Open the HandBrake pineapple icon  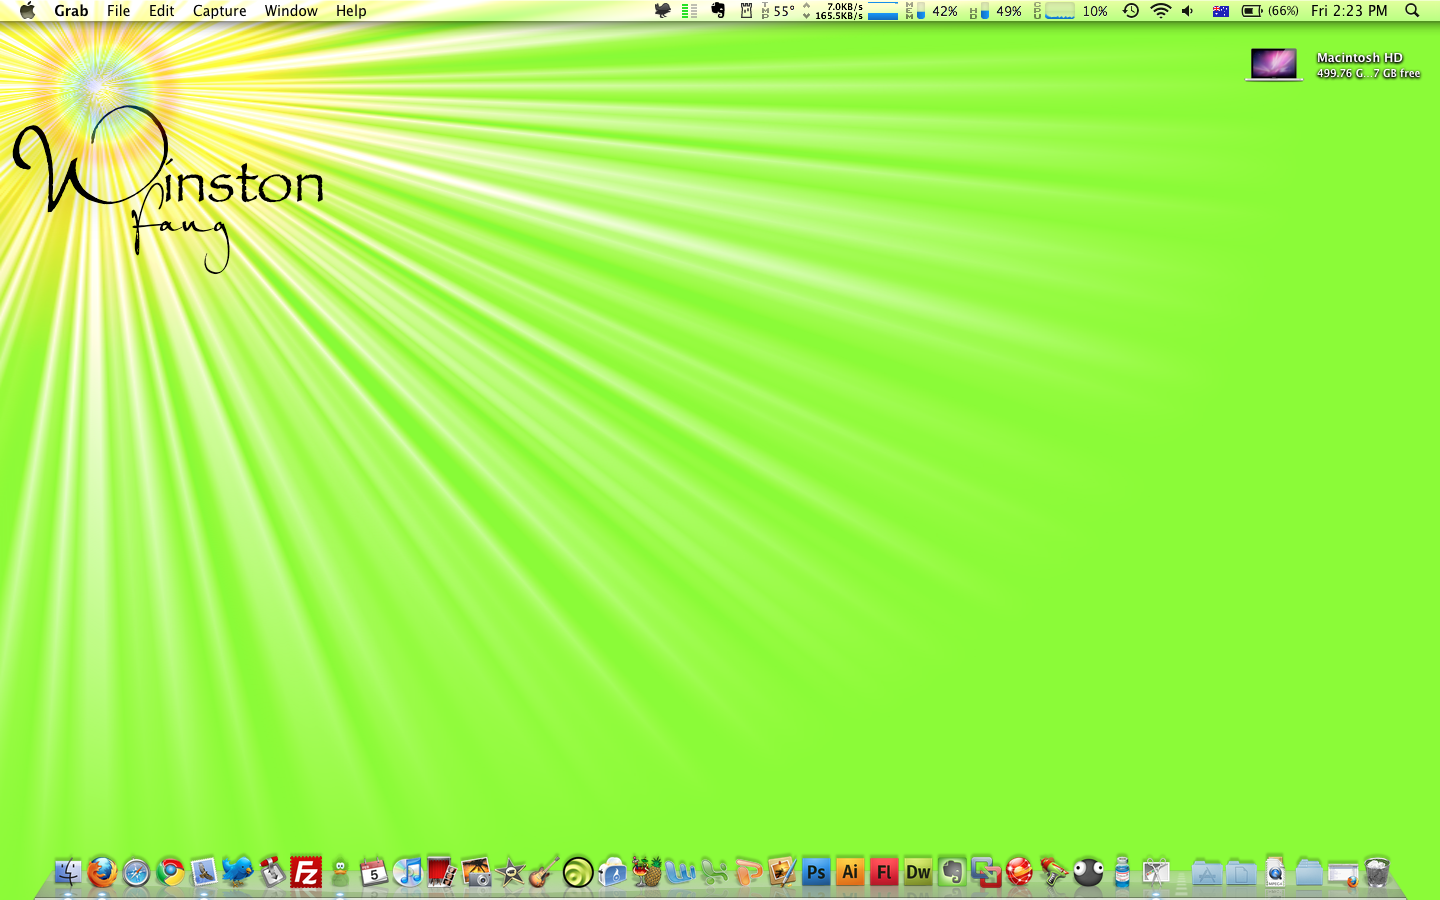point(646,872)
